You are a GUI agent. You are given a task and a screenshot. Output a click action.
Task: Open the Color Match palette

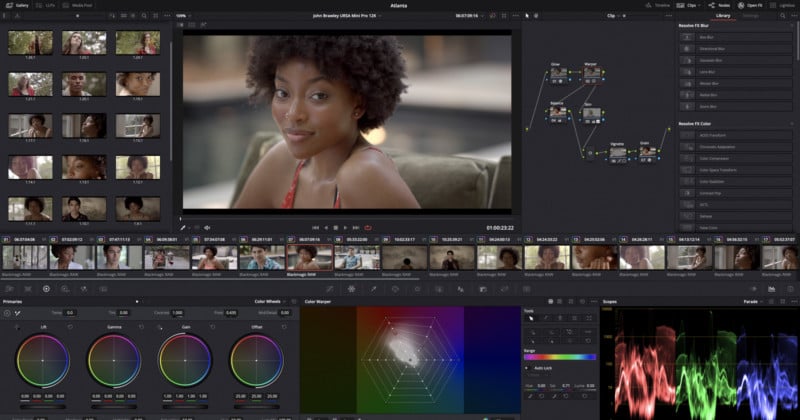tap(28, 289)
